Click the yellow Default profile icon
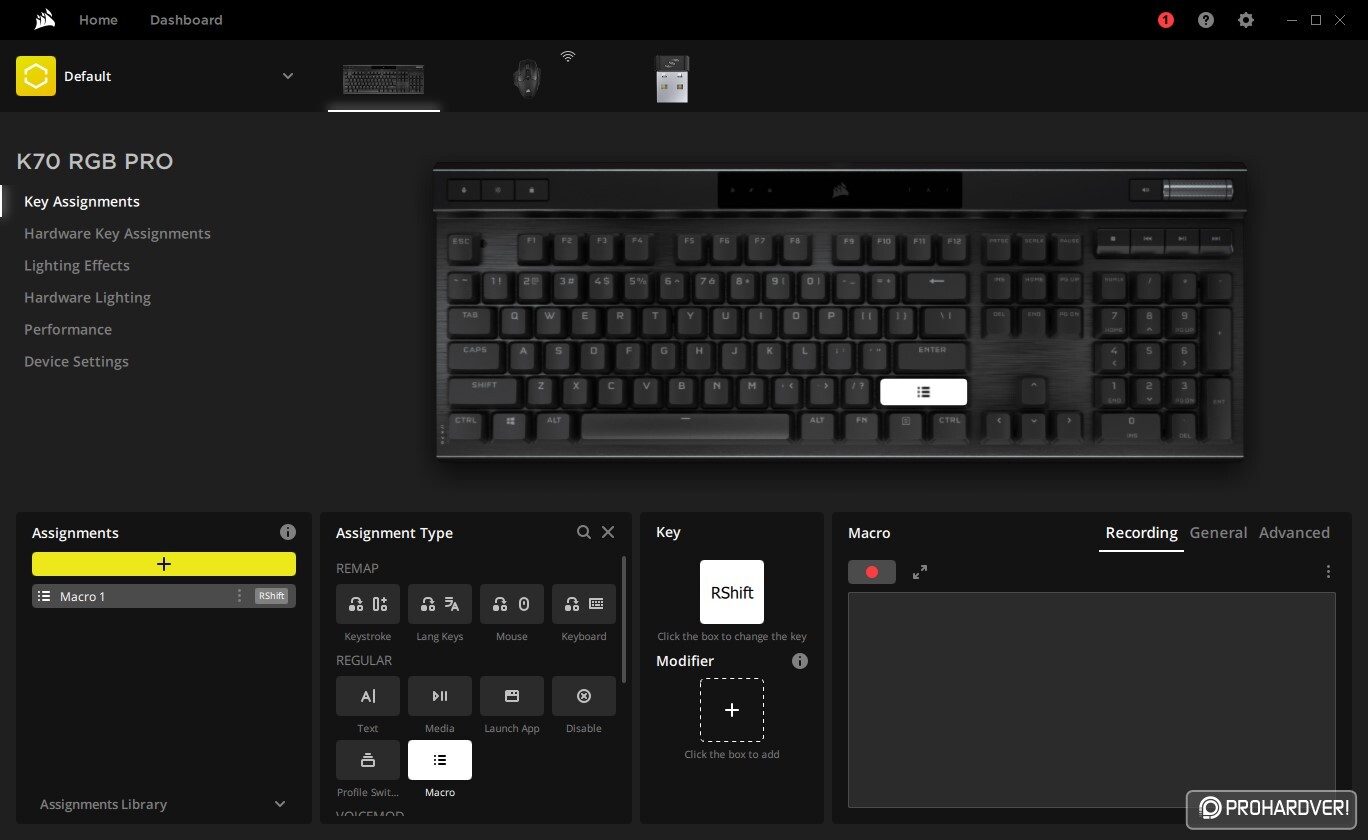Screen dimensions: 1368x840 (x=36, y=76)
